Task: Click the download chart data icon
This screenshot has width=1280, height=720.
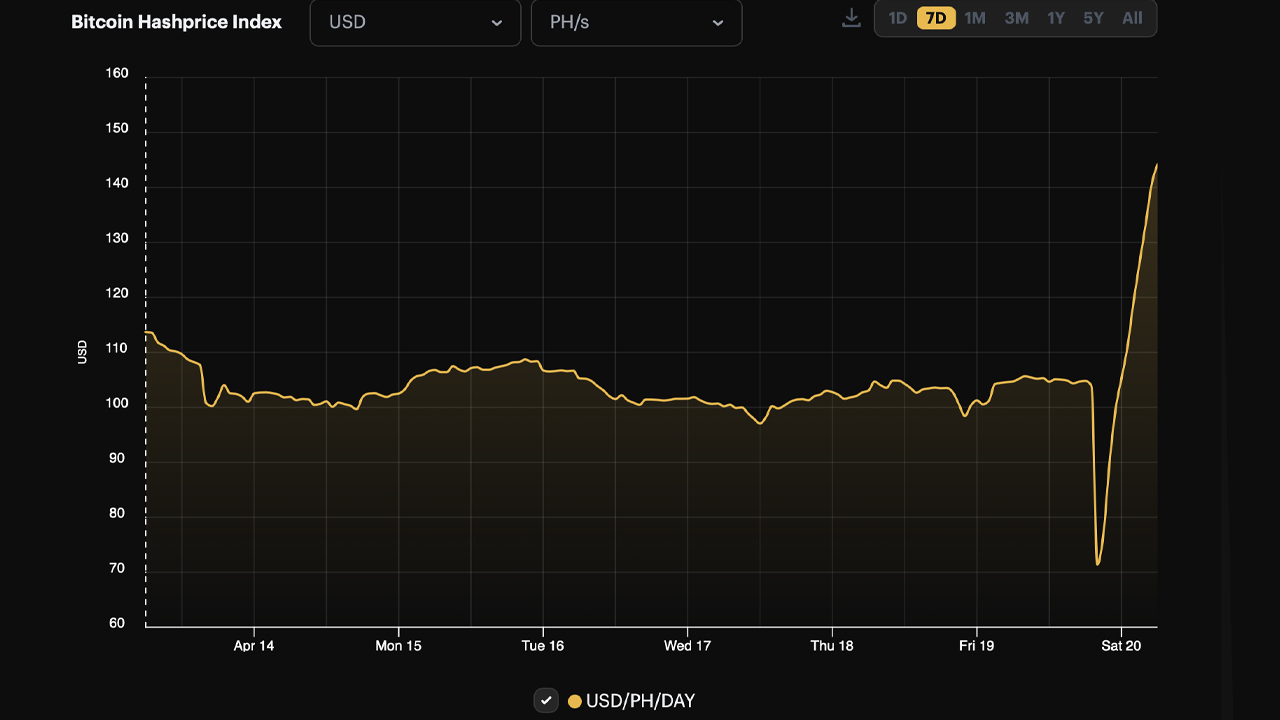Action: point(851,17)
